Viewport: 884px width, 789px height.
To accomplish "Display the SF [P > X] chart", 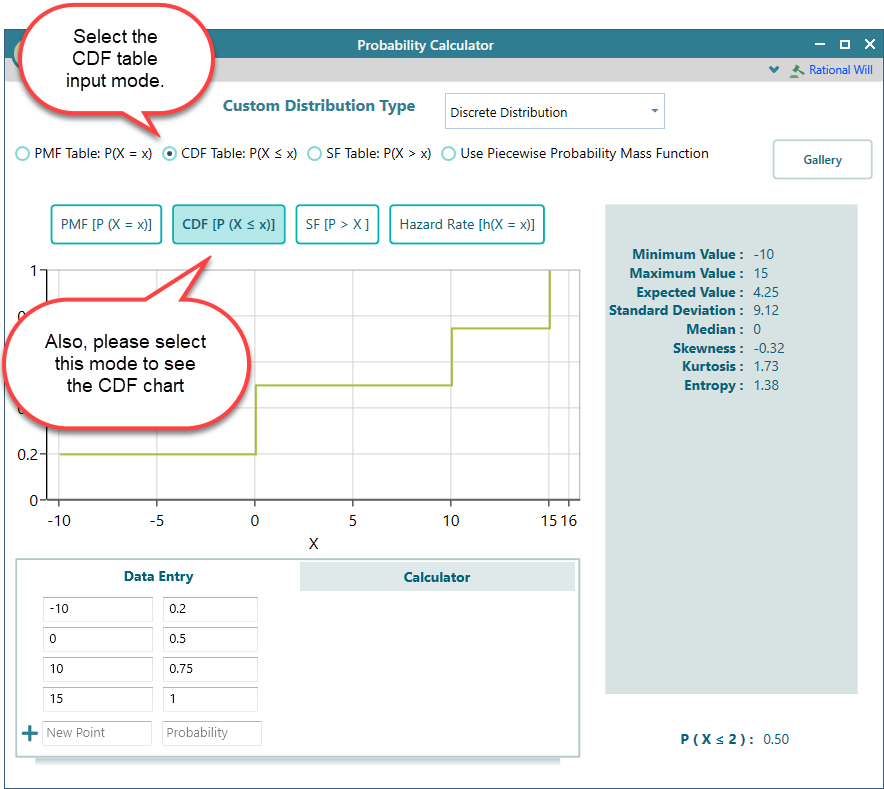I will pyautogui.click(x=337, y=225).
